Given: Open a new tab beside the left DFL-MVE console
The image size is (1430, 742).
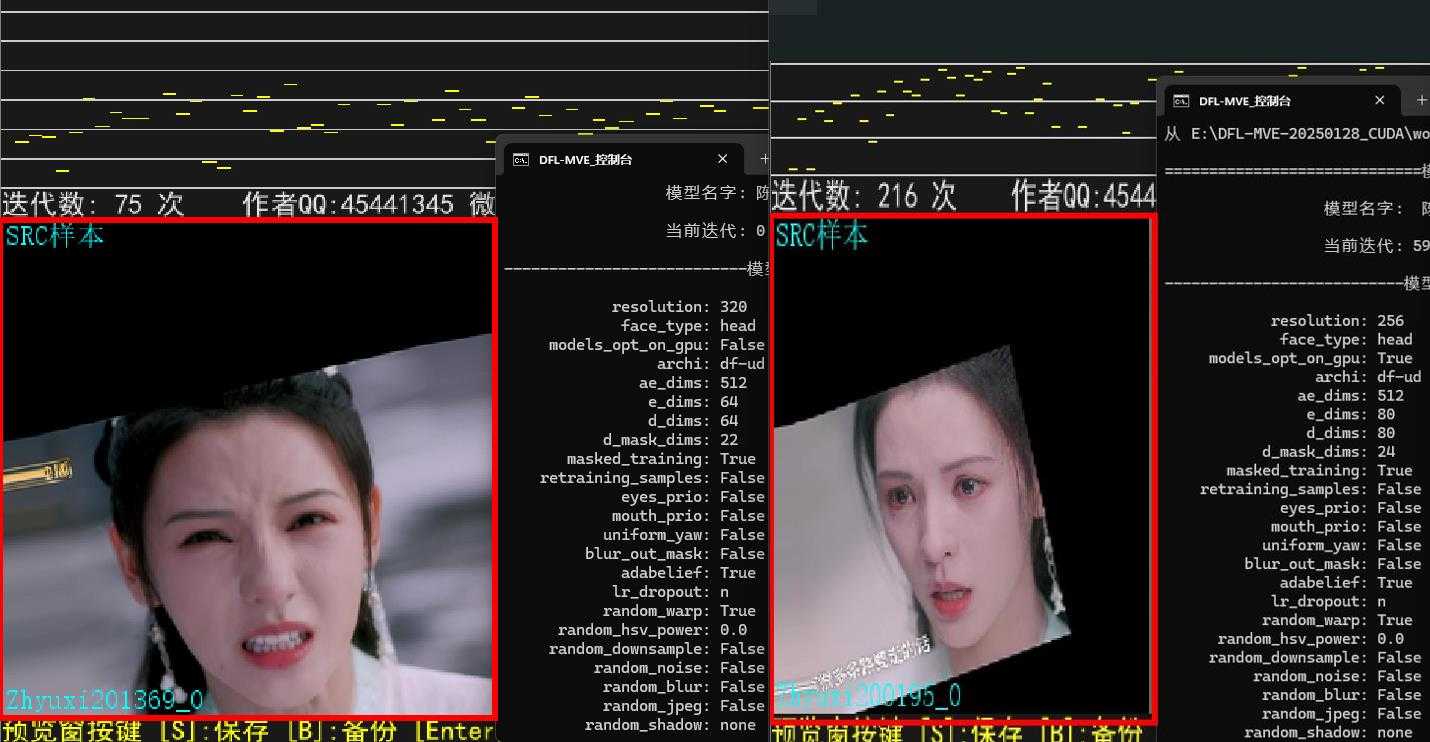Looking at the screenshot, I should click(763, 158).
